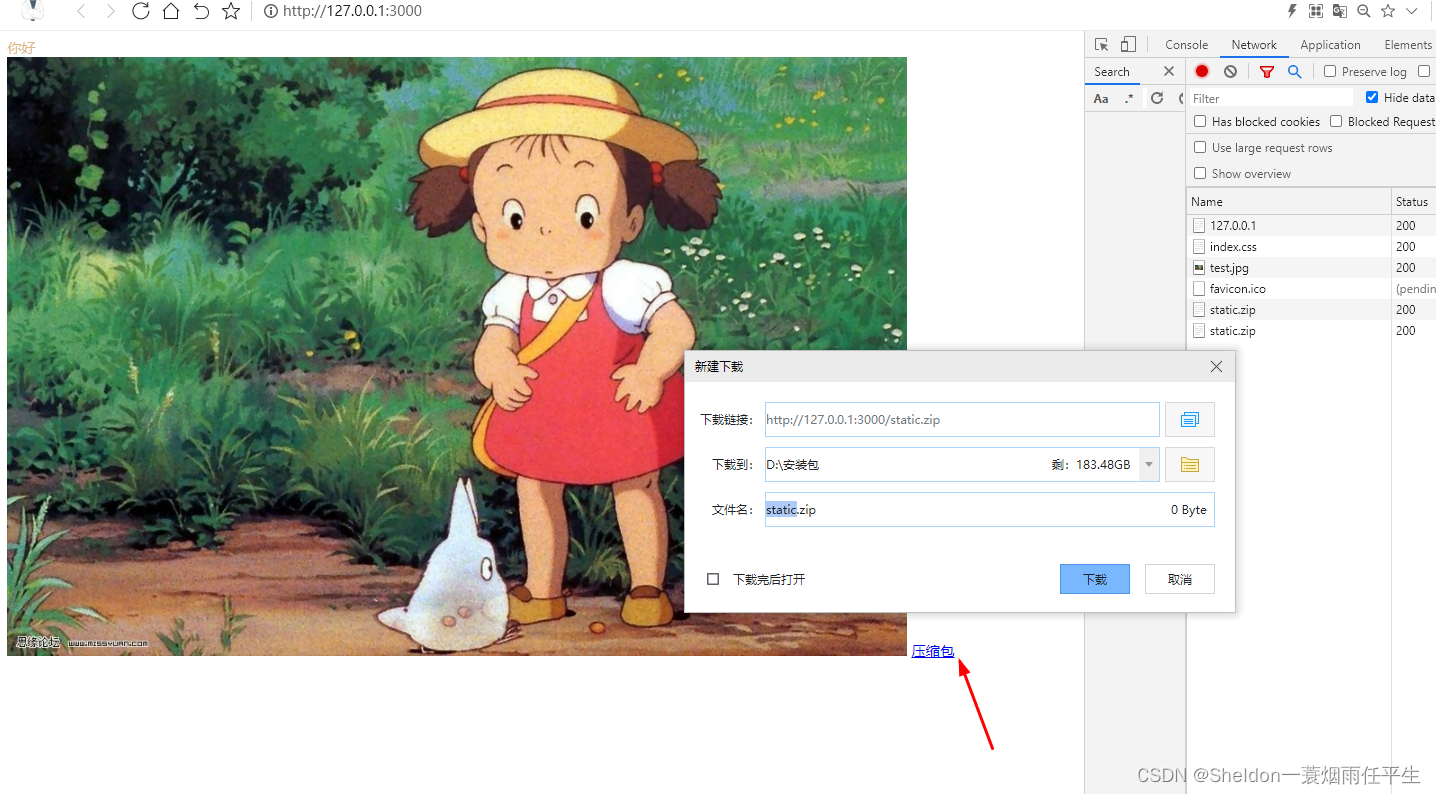Reload the page with the refresh icon
1436x794 pixels.
[x=140, y=11]
